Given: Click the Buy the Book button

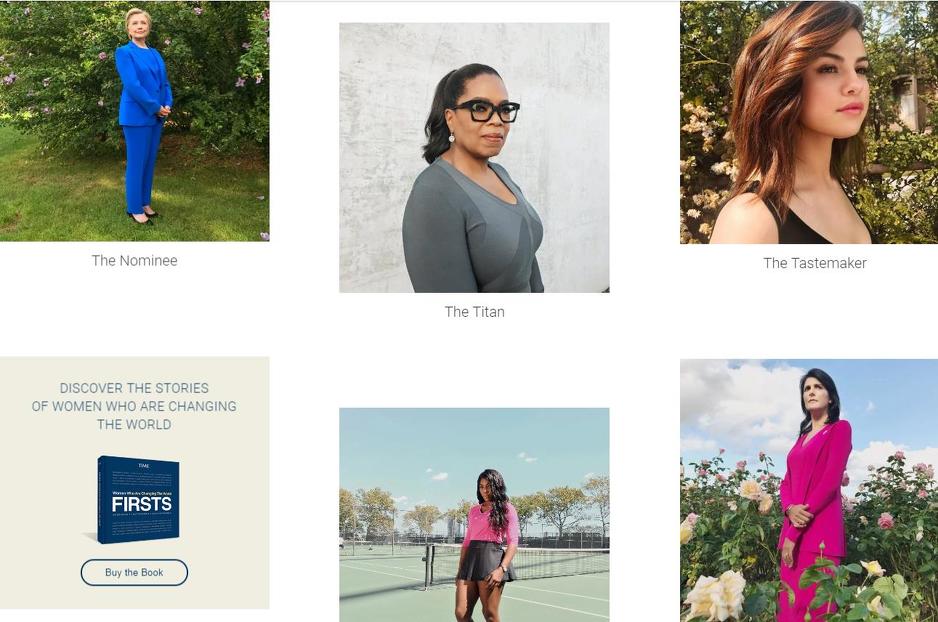Looking at the screenshot, I should pyautogui.click(x=135, y=572).
